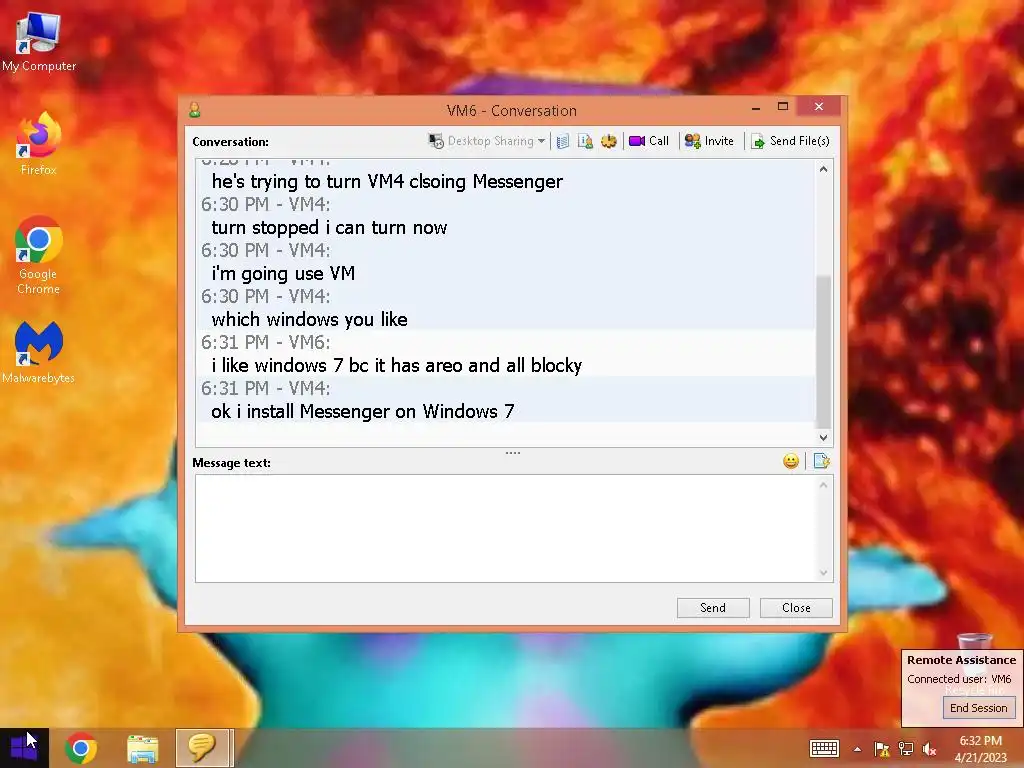Invite another user to conversation
1024x768 pixels.
click(709, 141)
